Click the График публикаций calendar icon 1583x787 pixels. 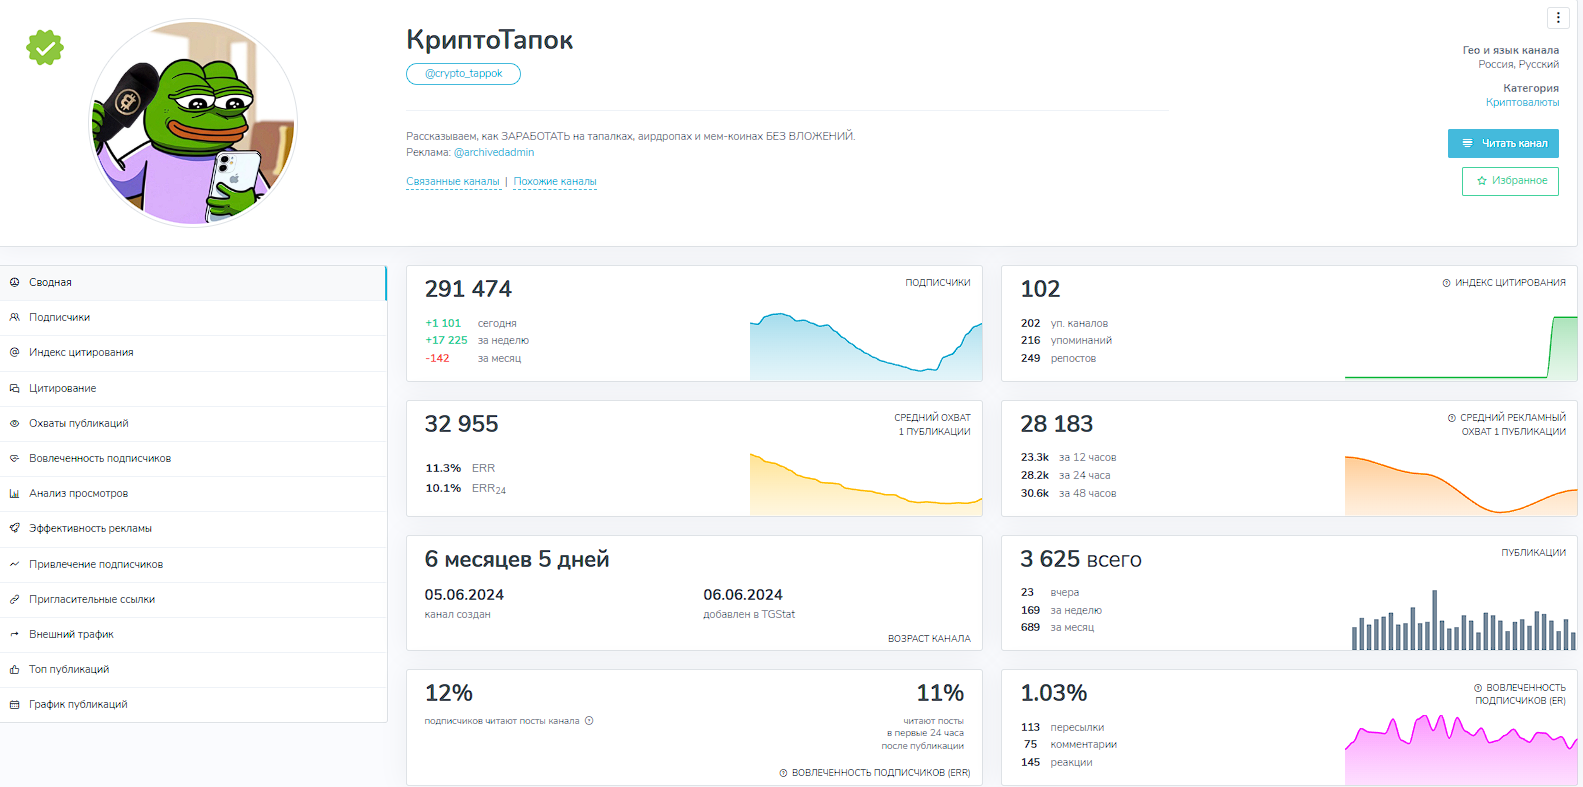pyautogui.click(x=14, y=705)
